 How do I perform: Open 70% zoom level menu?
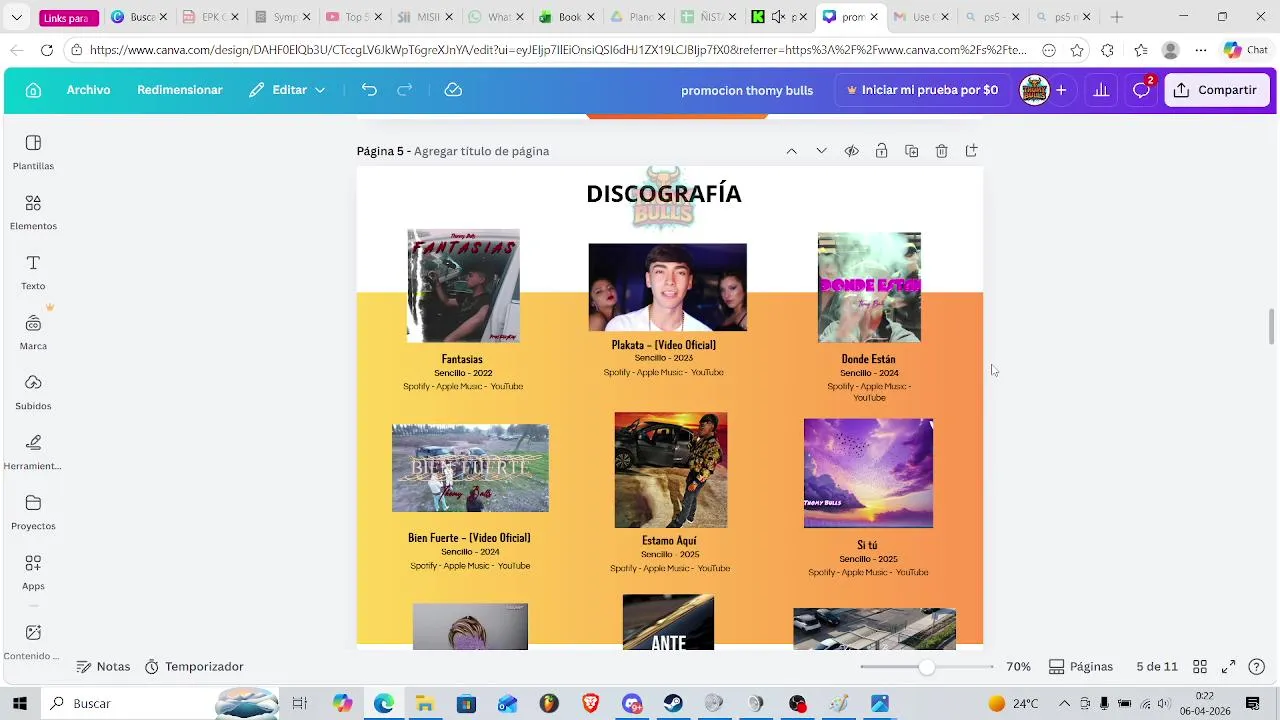coord(1018,667)
